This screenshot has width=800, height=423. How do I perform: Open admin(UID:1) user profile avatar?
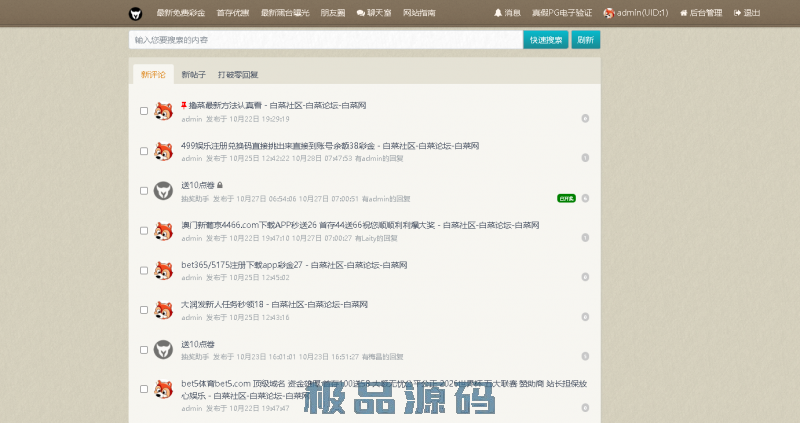(x=608, y=13)
